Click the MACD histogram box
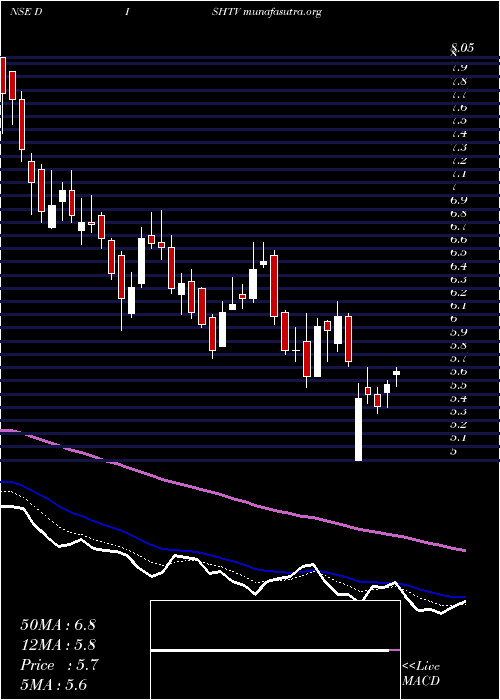This screenshot has height=700, width=500. pyautogui.click(x=275, y=650)
